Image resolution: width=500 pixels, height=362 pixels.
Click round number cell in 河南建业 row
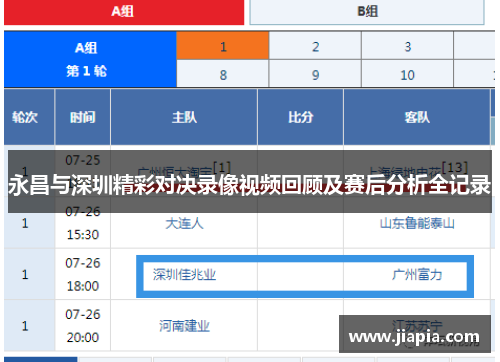pyautogui.click(x=29, y=326)
